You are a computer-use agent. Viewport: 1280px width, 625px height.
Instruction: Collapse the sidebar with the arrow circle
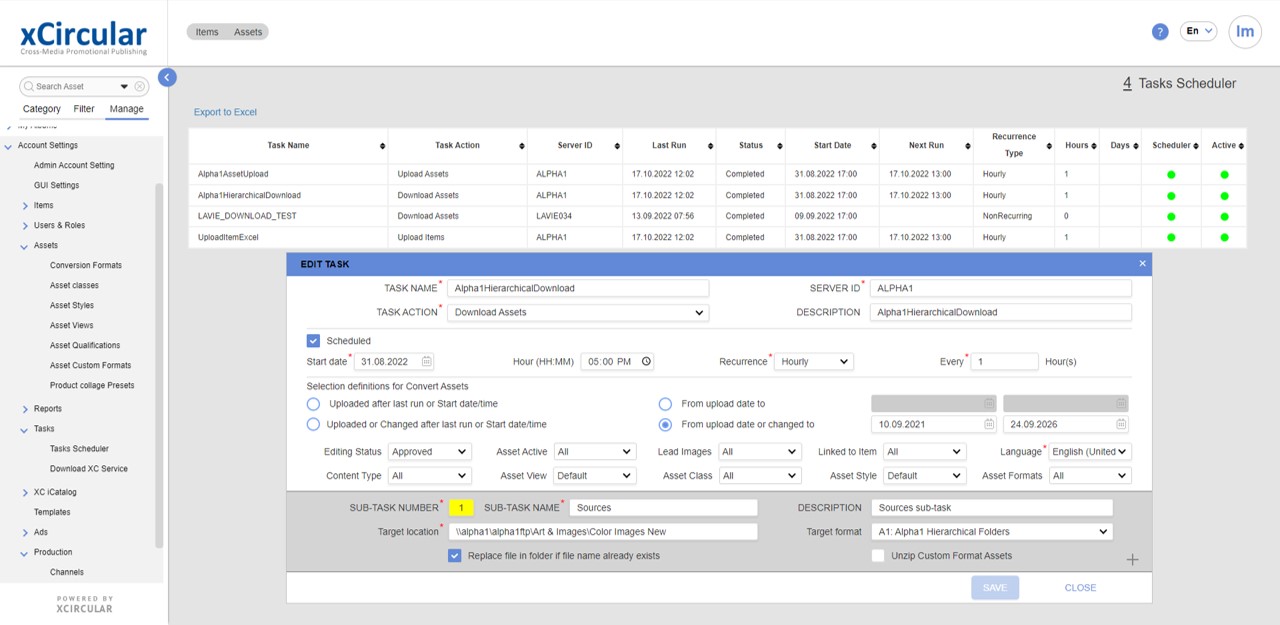point(167,77)
